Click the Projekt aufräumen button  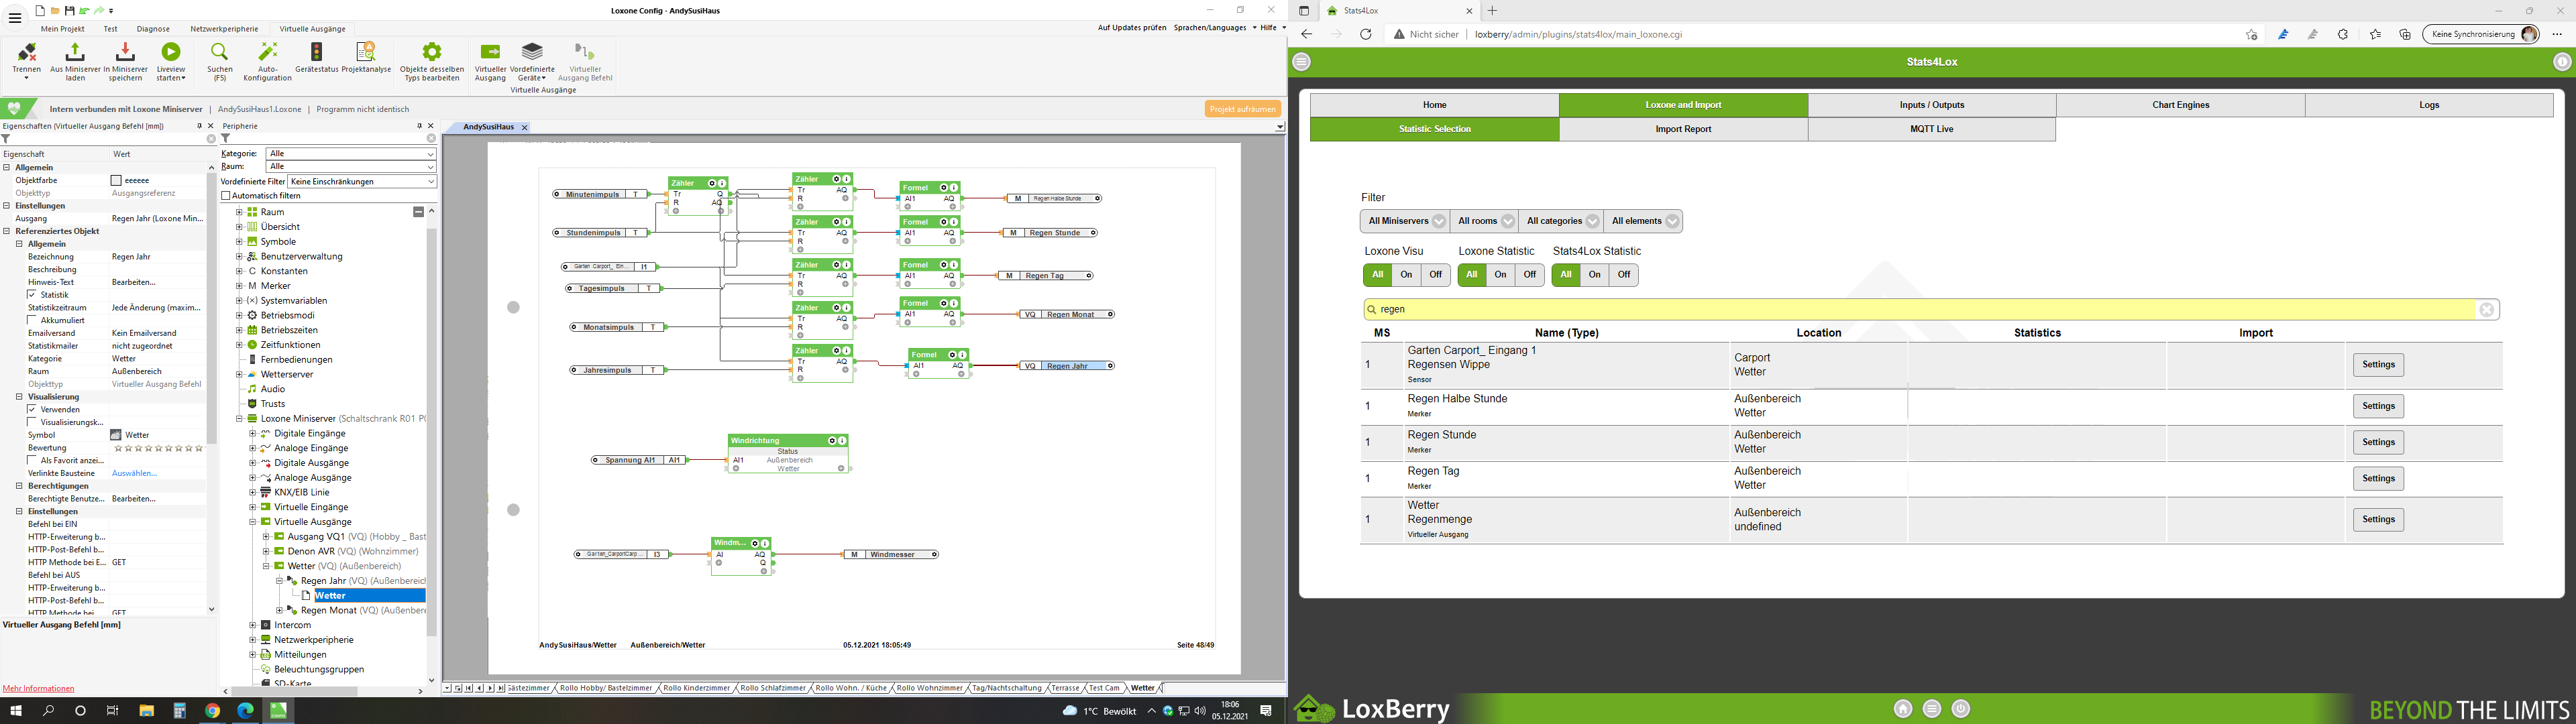1243,109
